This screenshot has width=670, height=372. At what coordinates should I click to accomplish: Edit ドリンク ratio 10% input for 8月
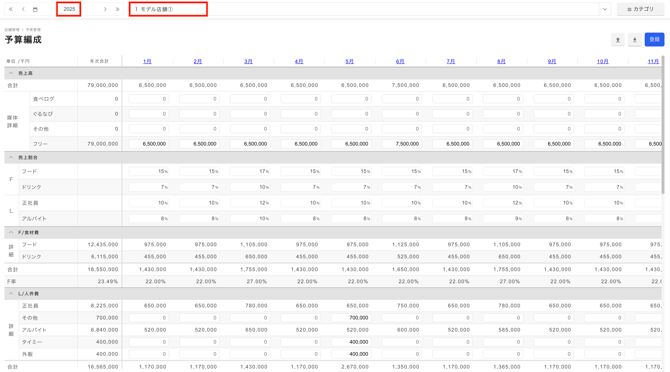(502, 187)
